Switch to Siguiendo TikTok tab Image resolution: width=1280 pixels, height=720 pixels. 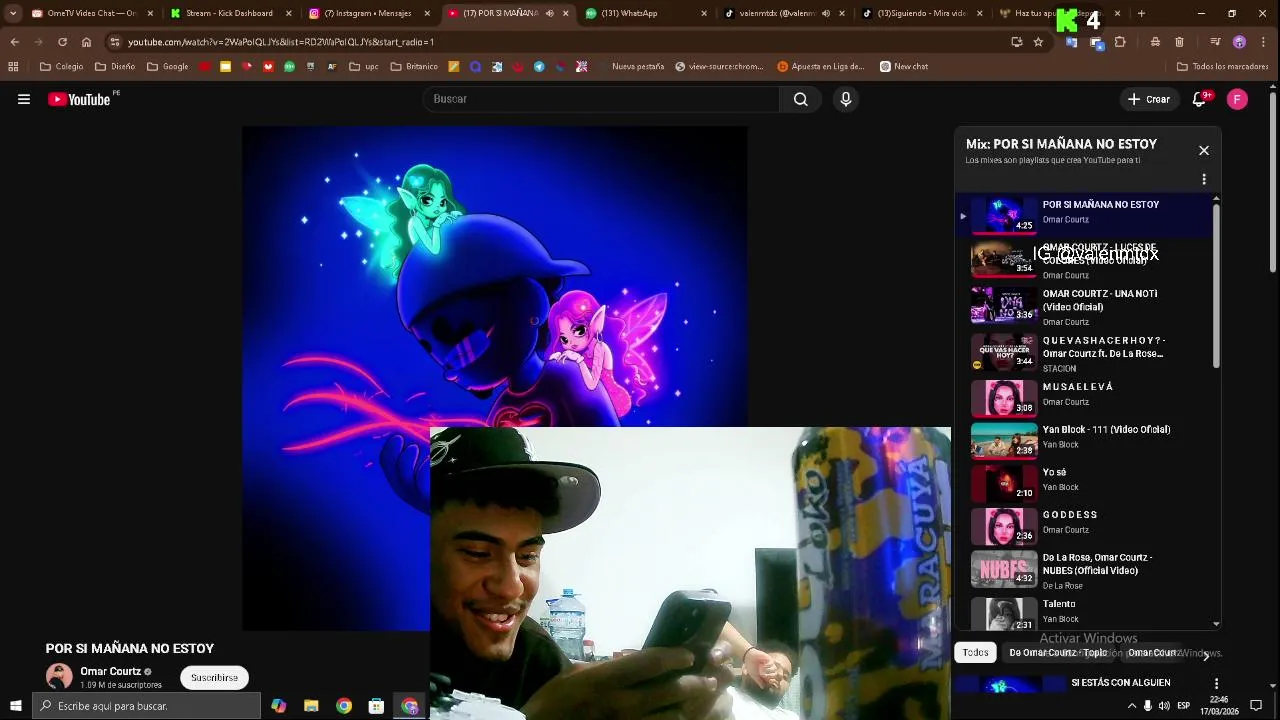[920, 13]
